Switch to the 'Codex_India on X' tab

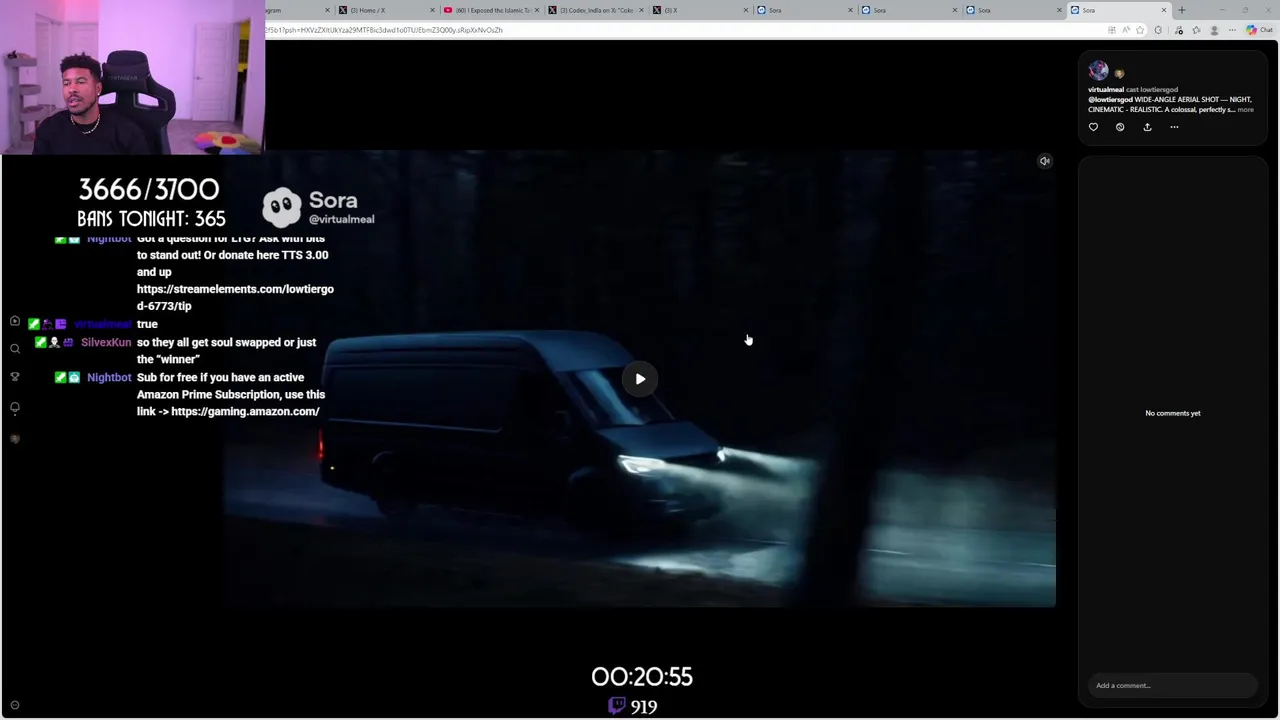pos(595,10)
